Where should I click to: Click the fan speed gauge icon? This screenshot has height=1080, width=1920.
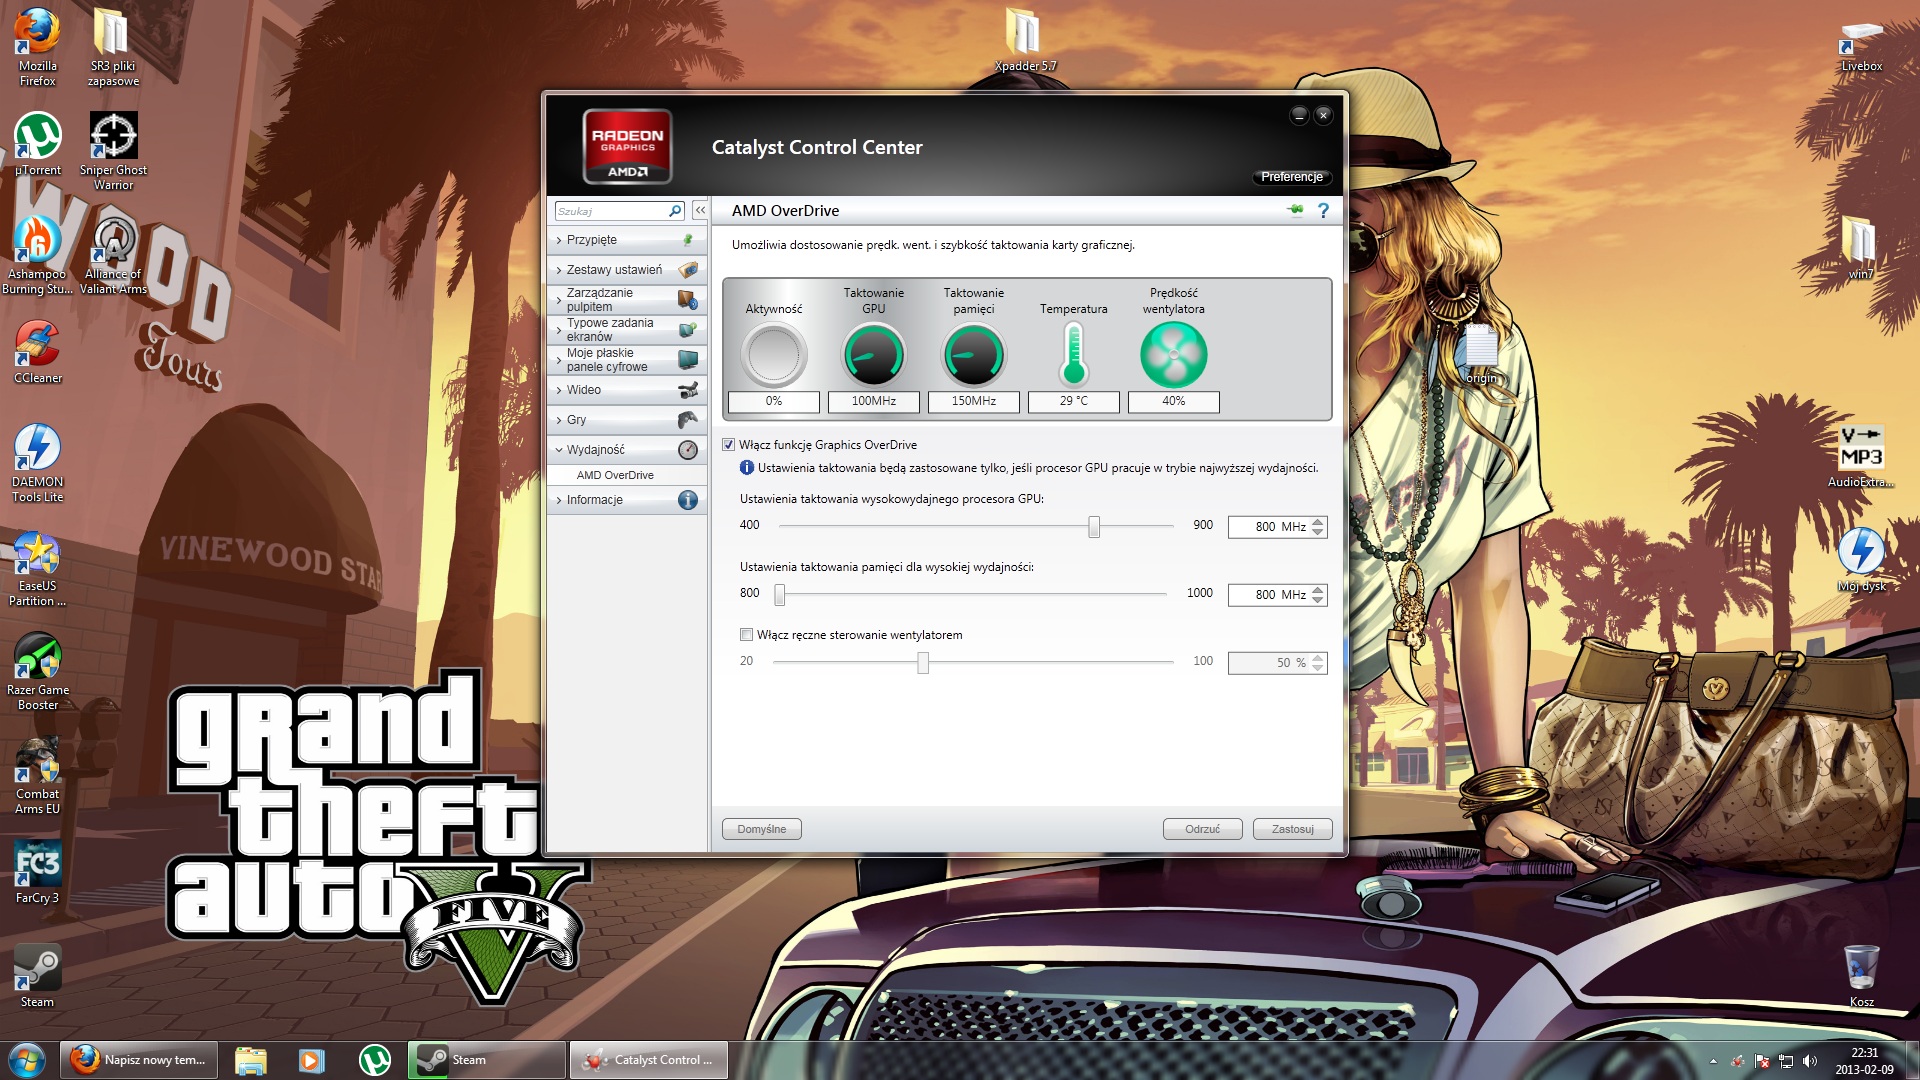coord(1173,356)
